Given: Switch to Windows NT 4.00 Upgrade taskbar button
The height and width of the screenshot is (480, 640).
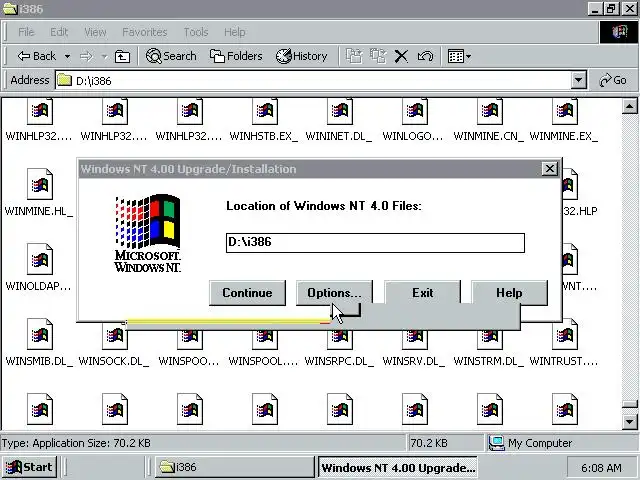Looking at the screenshot, I should click(x=398, y=467).
